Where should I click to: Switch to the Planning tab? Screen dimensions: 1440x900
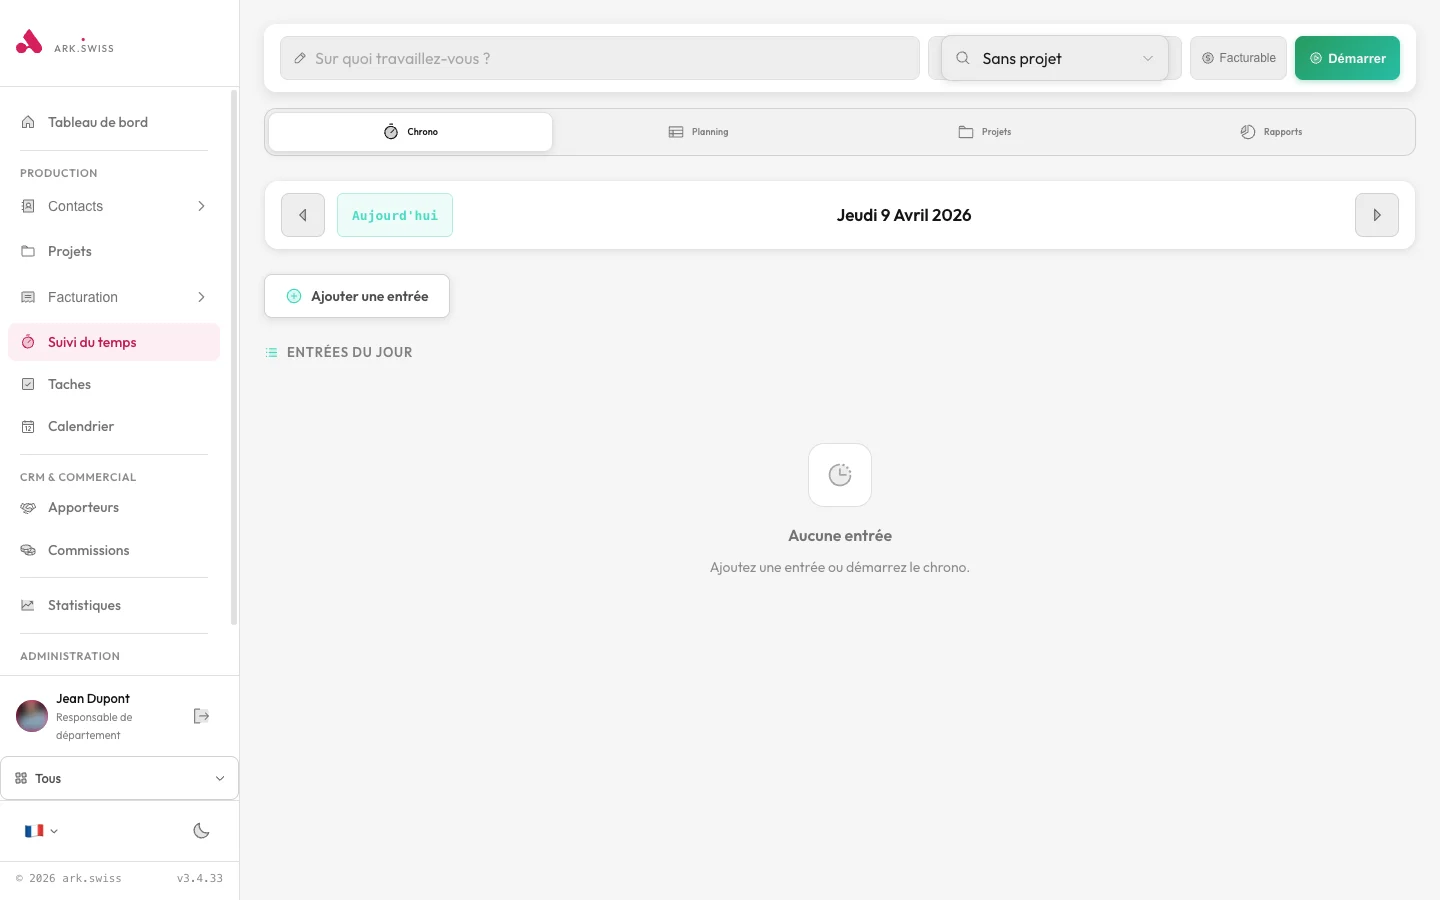point(698,131)
